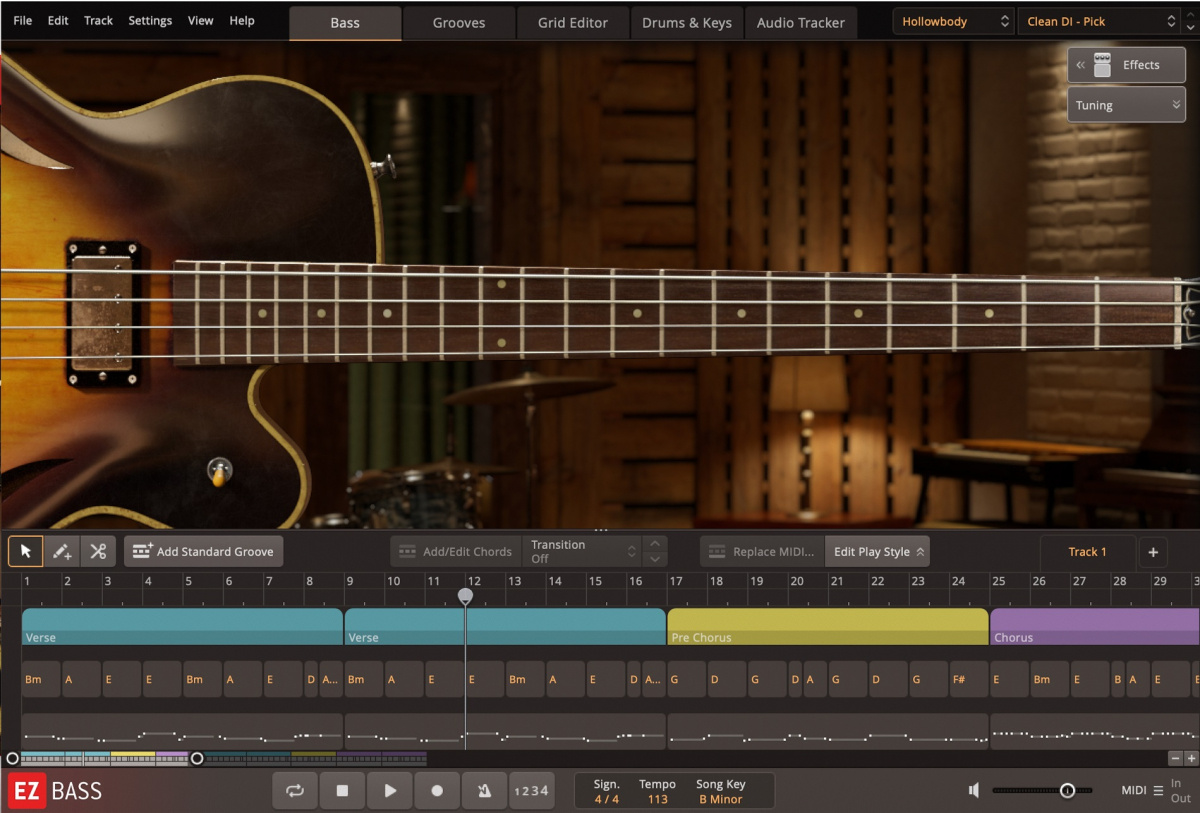Enable loop playback
Screen dimensions: 1200x813
point(295,790)
